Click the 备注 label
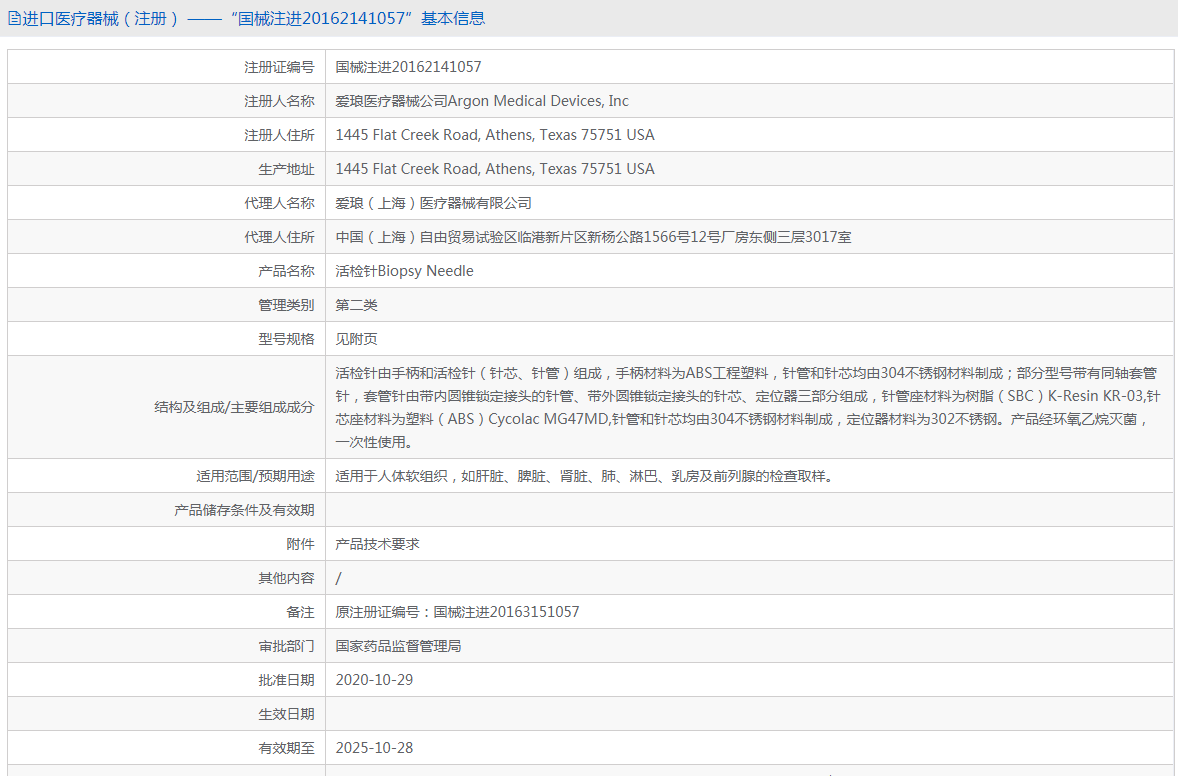Image resolution: width=1178 pixels, height=776 pixels. 301,612
